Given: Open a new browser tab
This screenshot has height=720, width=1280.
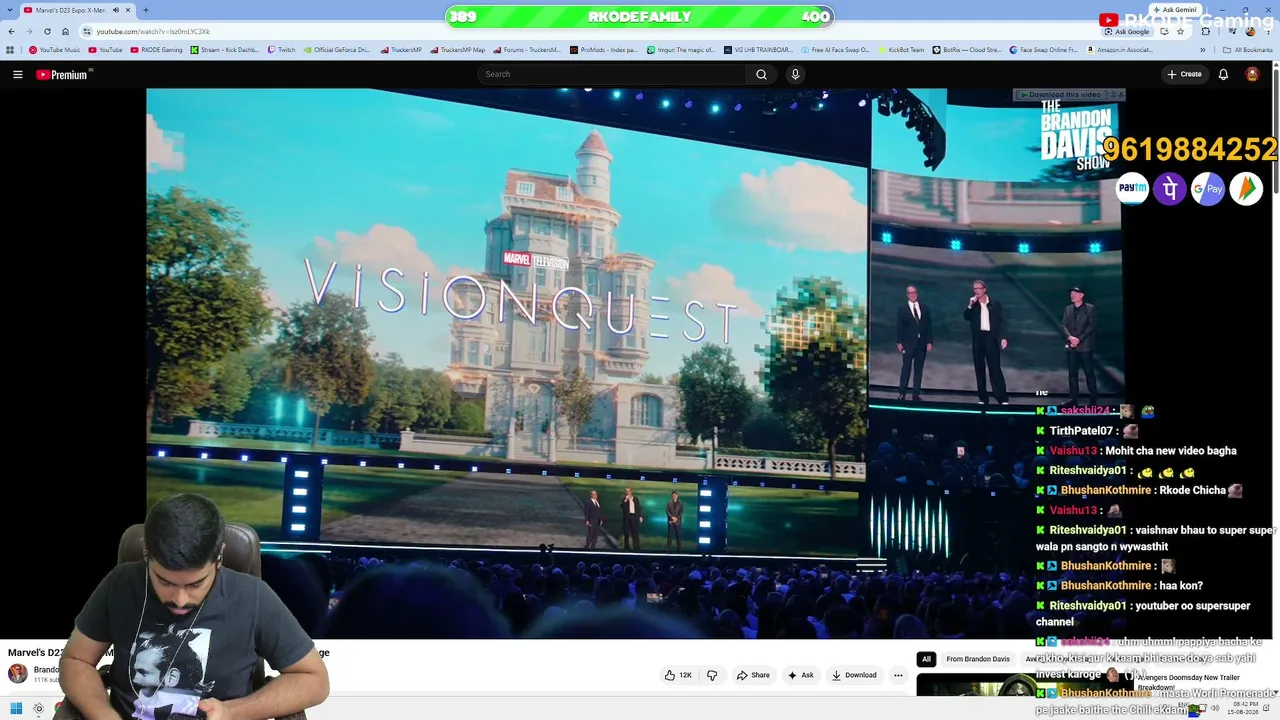Looking at the screenshot, I should pyautogui.click(x=146, y=10).
